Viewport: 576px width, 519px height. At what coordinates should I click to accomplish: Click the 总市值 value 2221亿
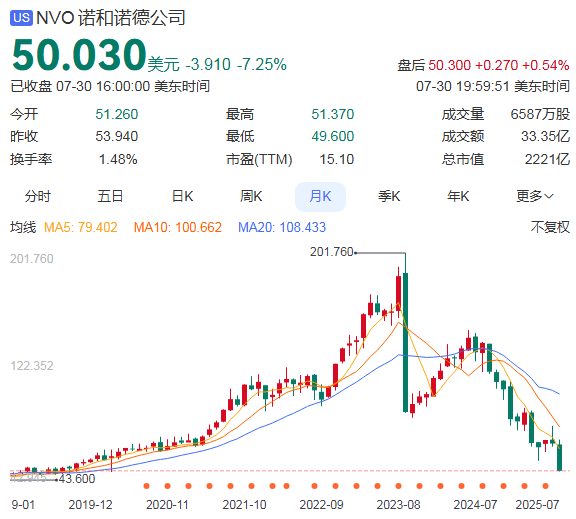point(547,159)
